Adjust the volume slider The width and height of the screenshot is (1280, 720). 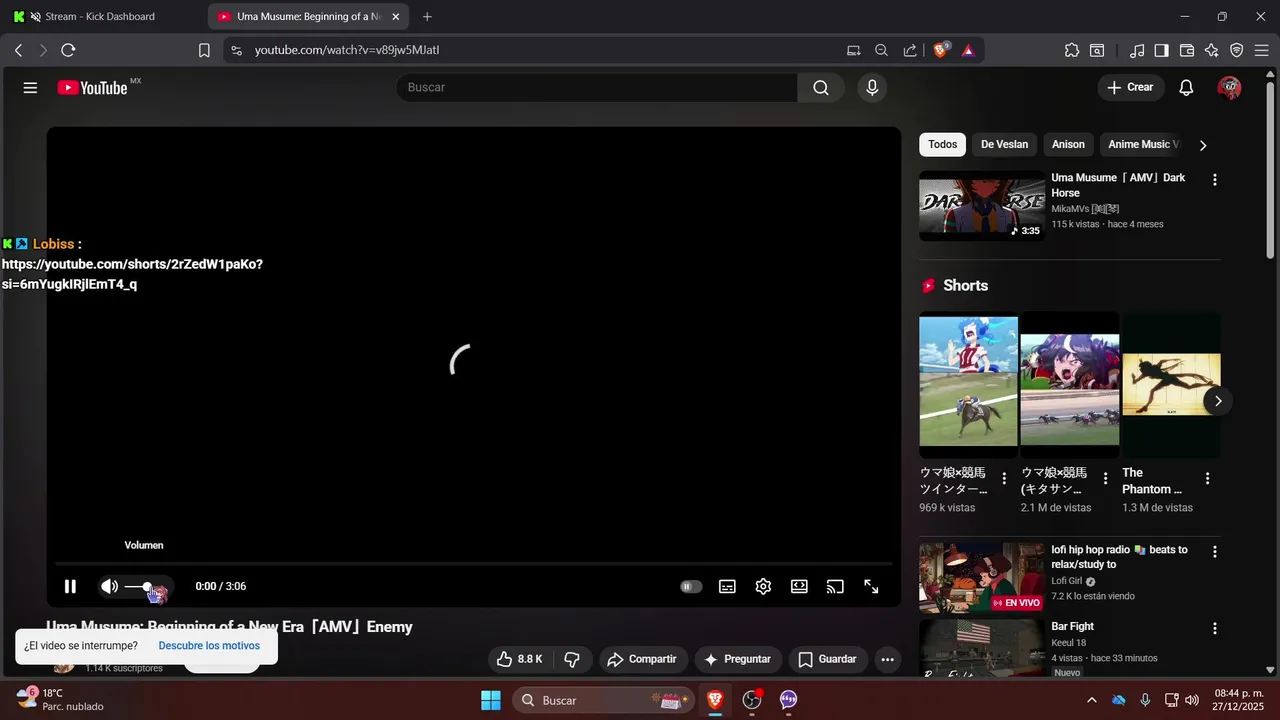146,587
